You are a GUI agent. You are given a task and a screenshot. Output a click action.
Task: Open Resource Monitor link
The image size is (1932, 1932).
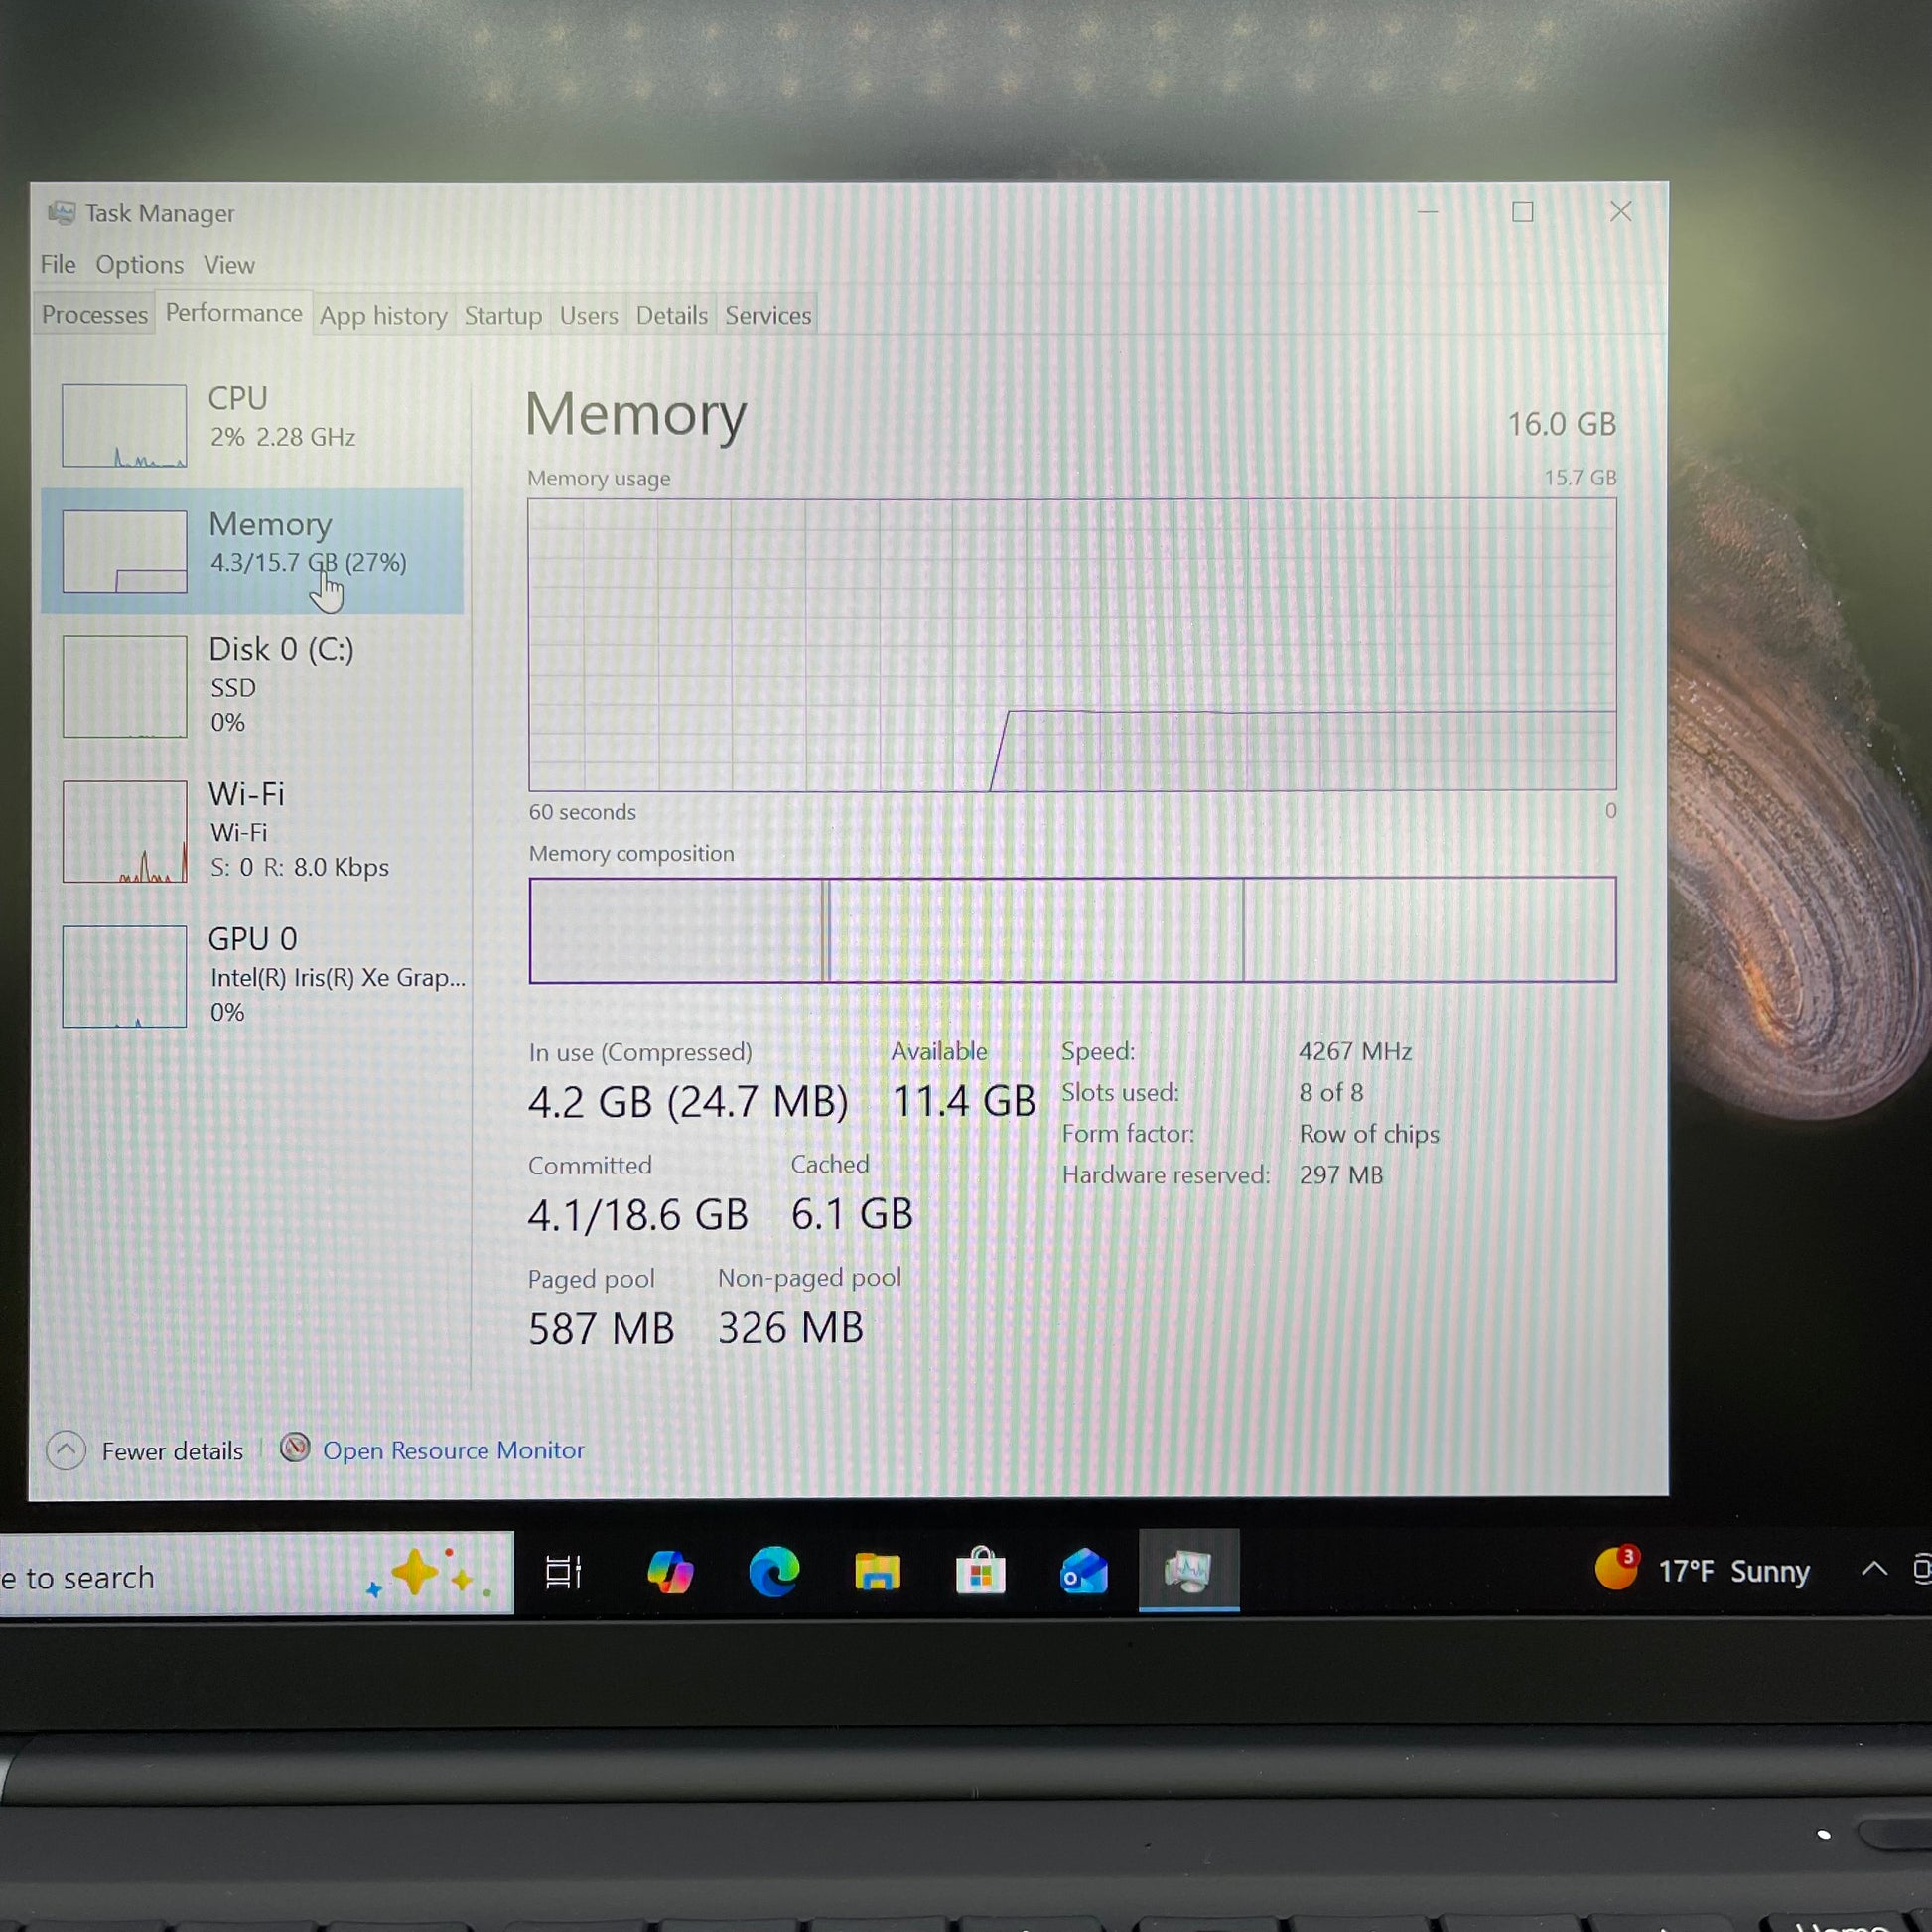pos(453,1450)
